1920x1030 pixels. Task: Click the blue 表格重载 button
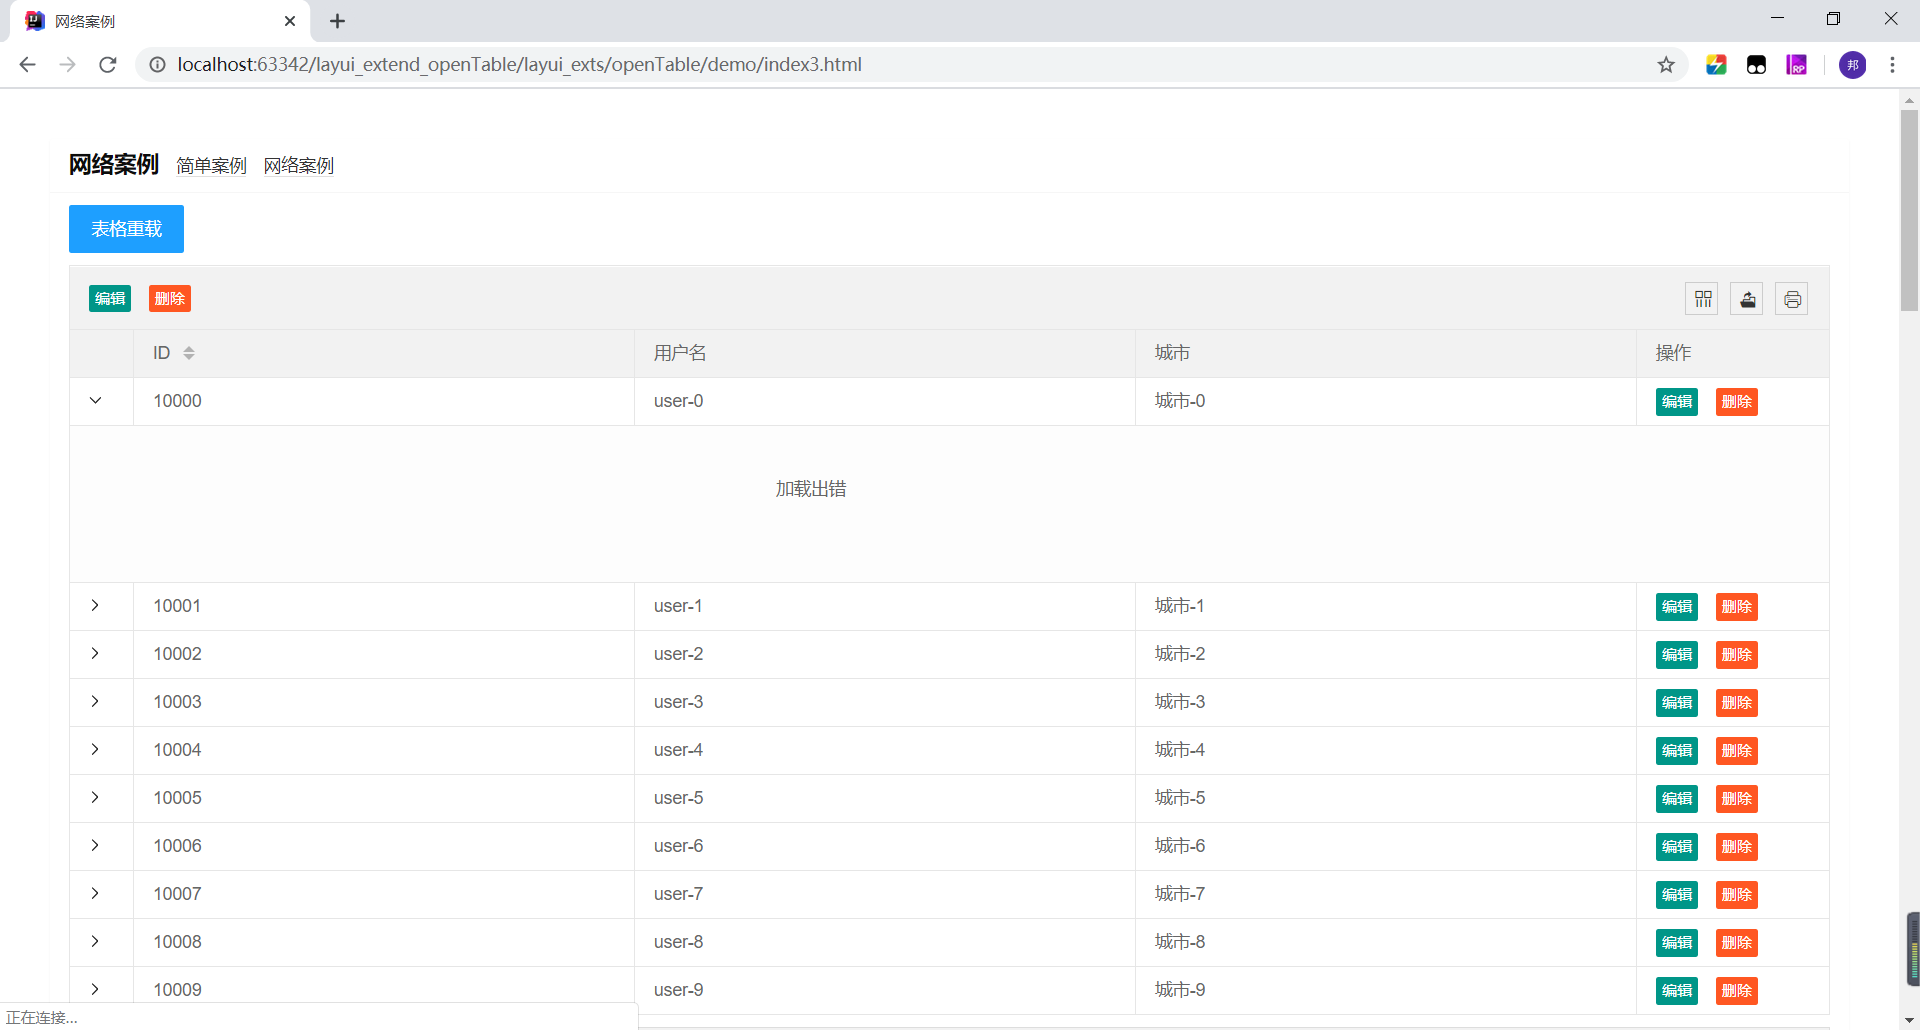[126, 229]
